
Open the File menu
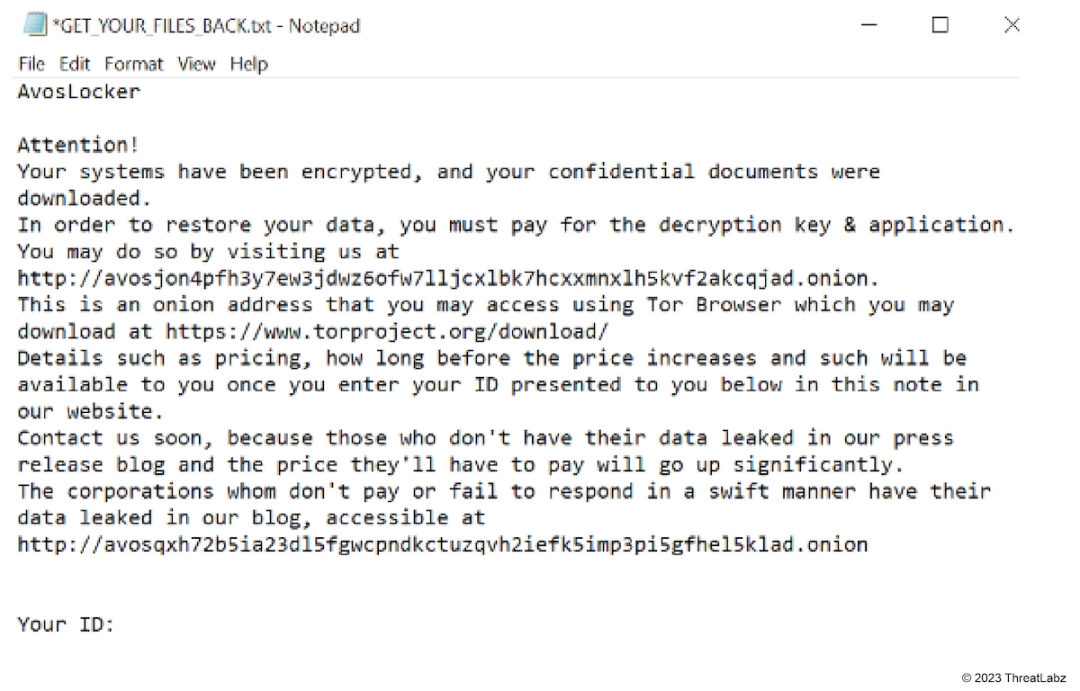tap(31, 64)
